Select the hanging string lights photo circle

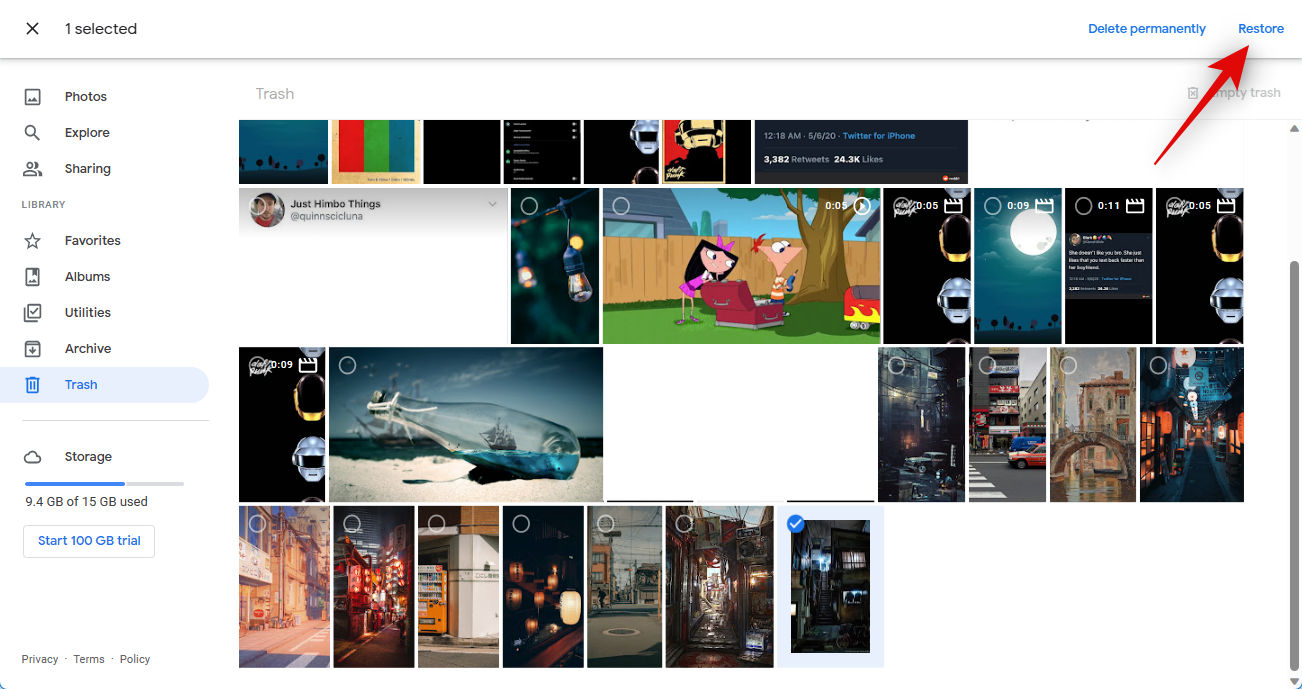(x=529, y=206)
